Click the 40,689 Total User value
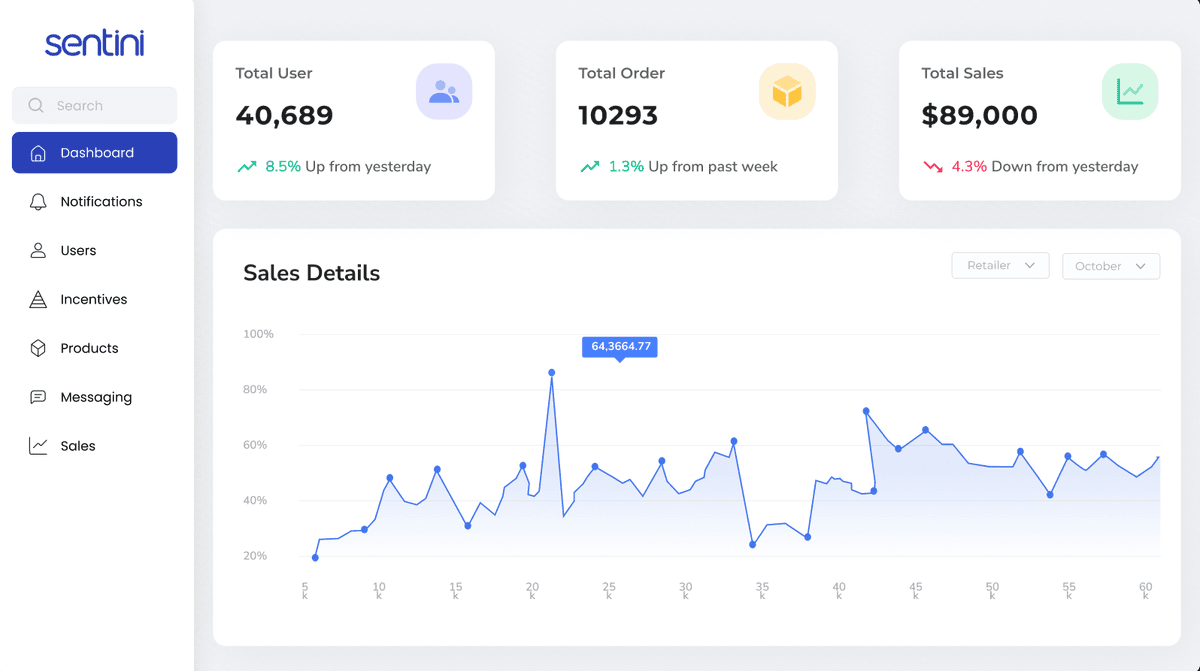The image size is (1200, 671). [x=284, y=116]
